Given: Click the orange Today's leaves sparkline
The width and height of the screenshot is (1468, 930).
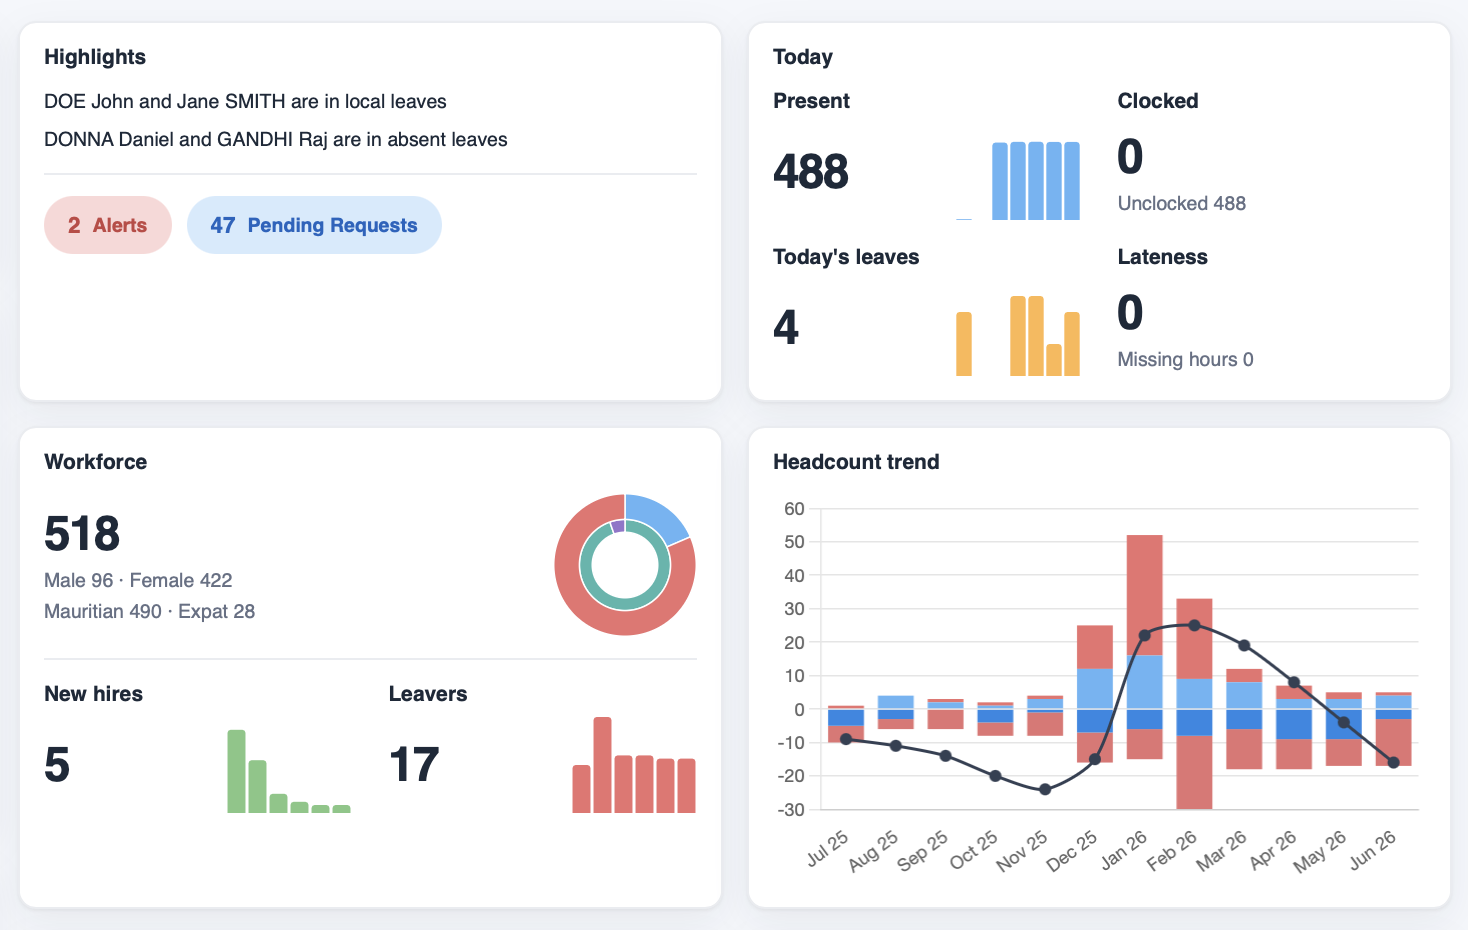Looking at the screenshot, I should [1018, 336].
